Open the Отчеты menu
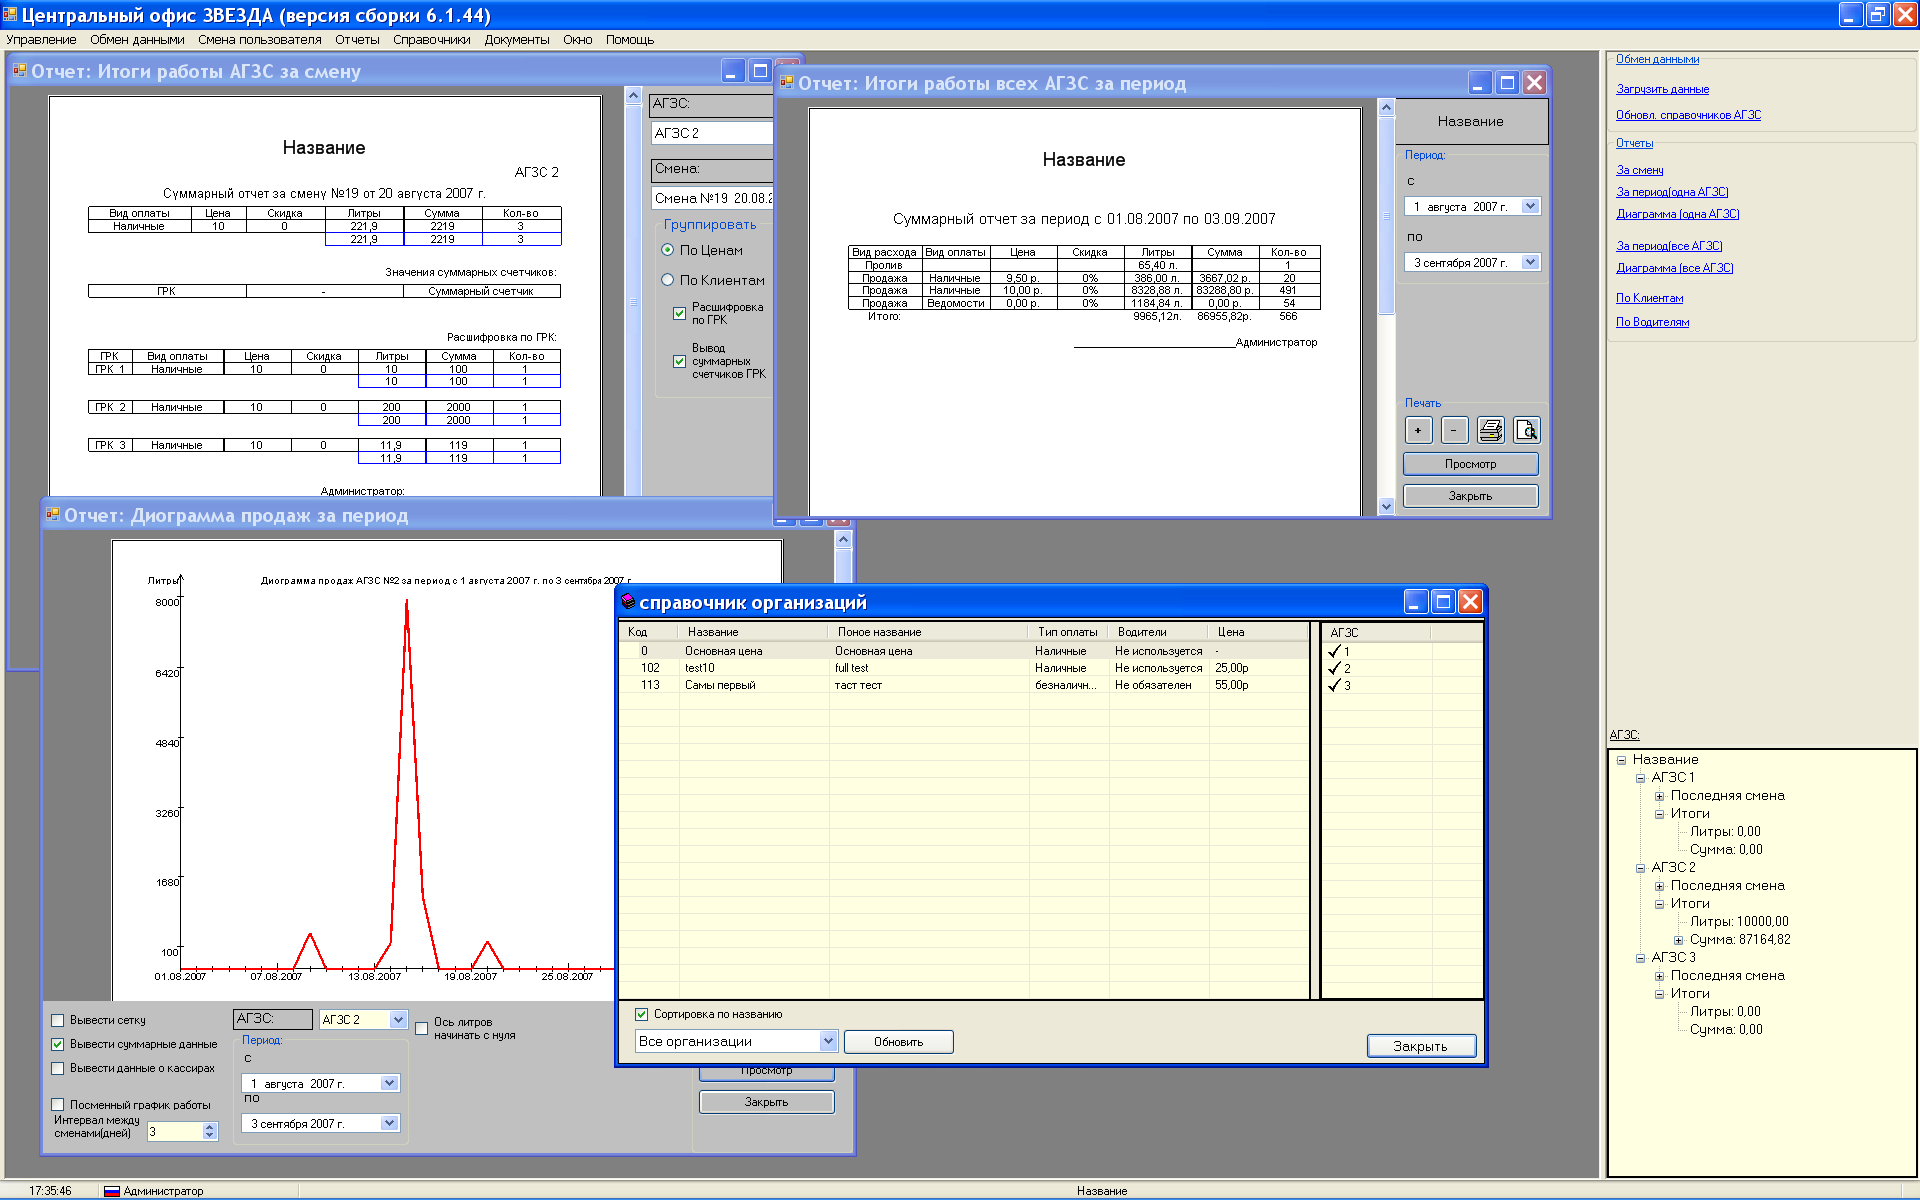Image resolution: width=1920 pixels, height=1200 pixels. pos(357,40)
